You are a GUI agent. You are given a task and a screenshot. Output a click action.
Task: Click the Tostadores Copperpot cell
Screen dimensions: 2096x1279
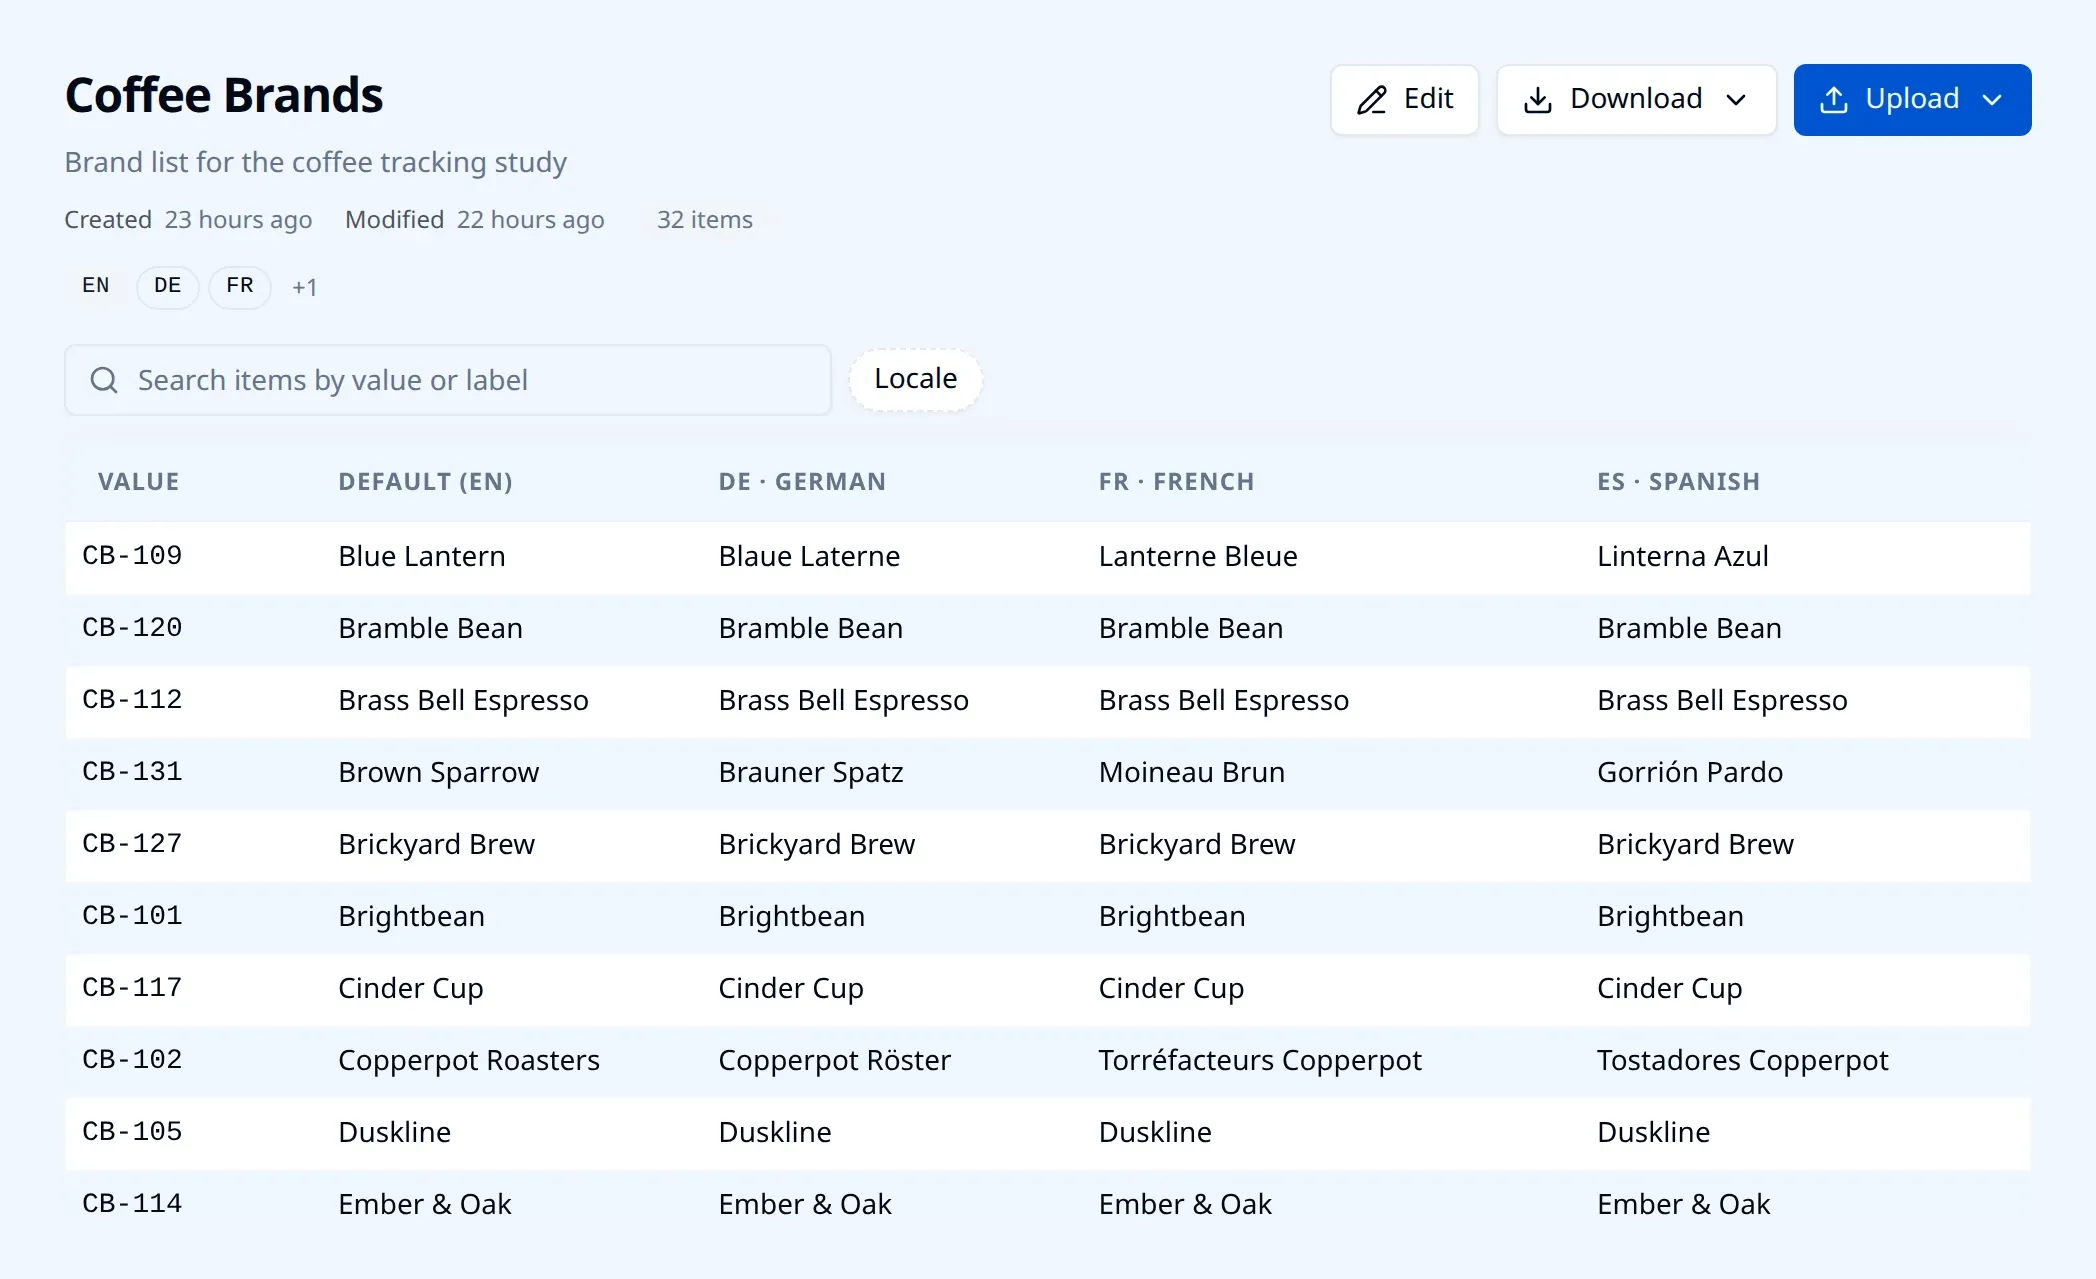(1743, 1061)
